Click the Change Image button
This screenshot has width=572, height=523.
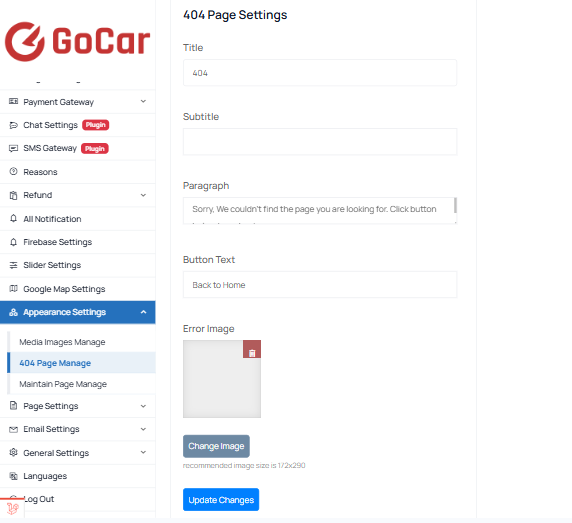click(x=216, y=446)
